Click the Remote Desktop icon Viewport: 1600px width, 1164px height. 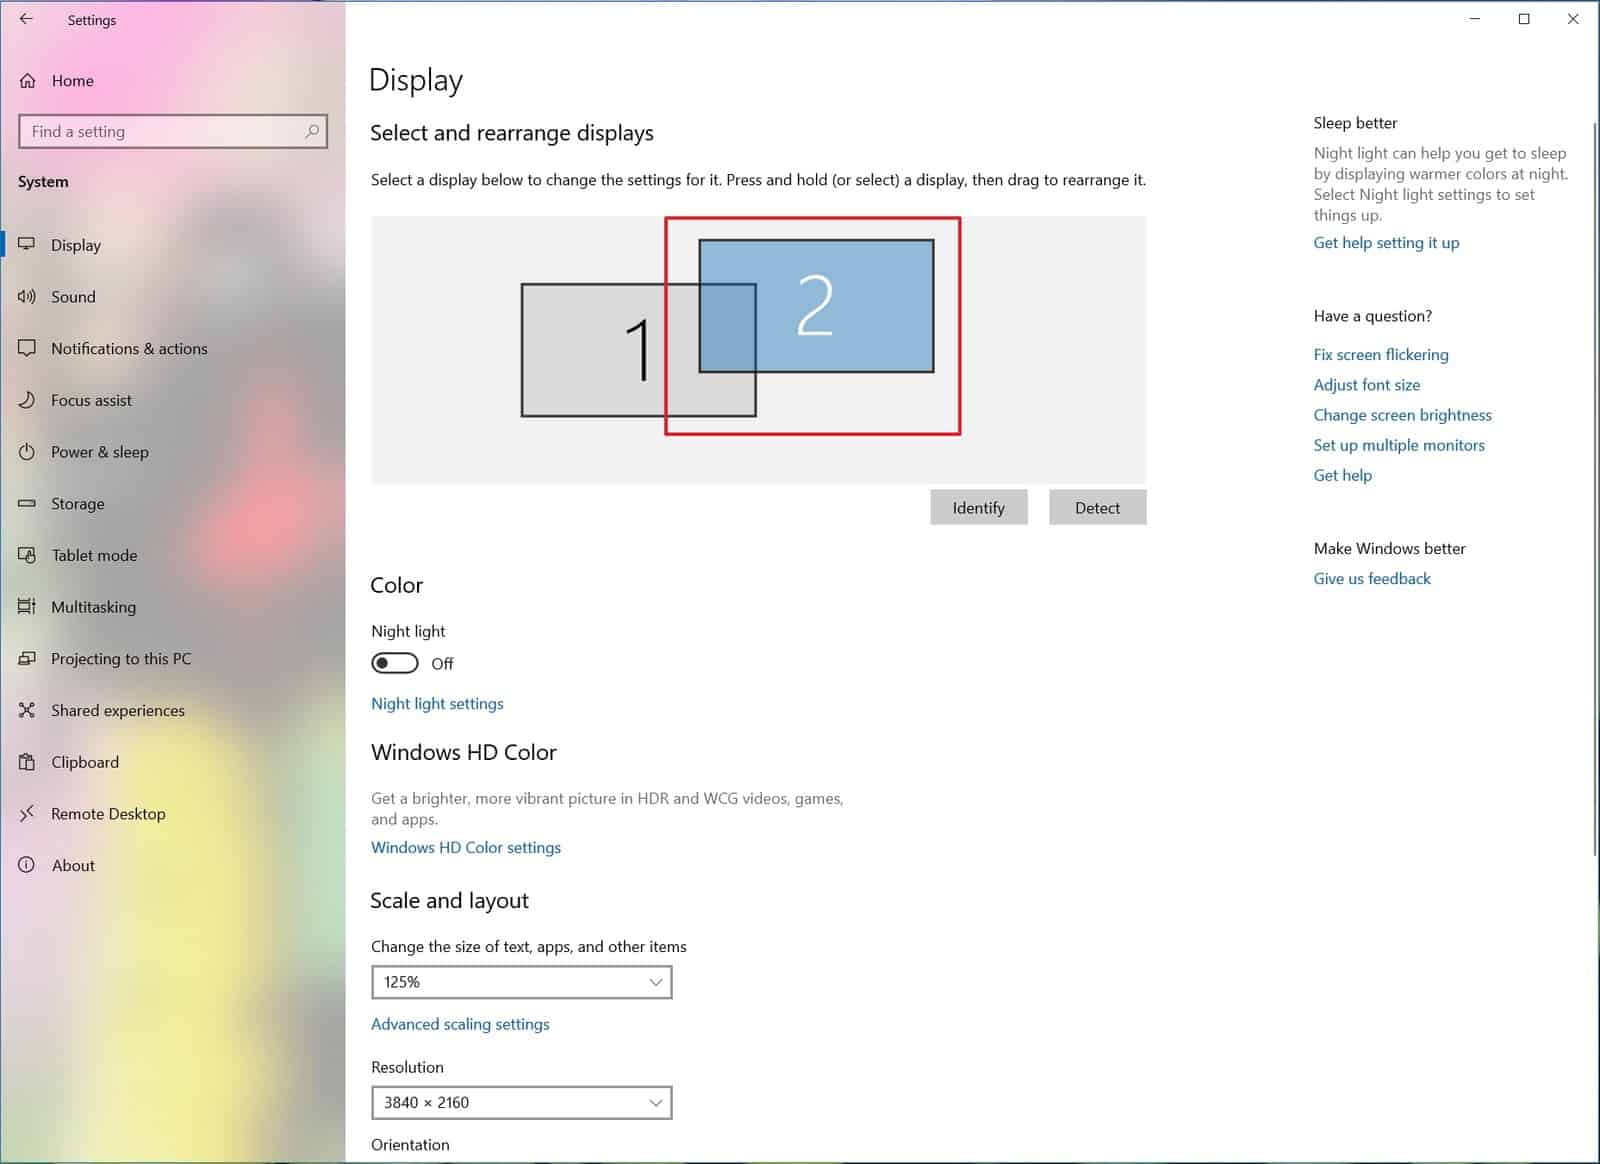(x=27, y=814)
